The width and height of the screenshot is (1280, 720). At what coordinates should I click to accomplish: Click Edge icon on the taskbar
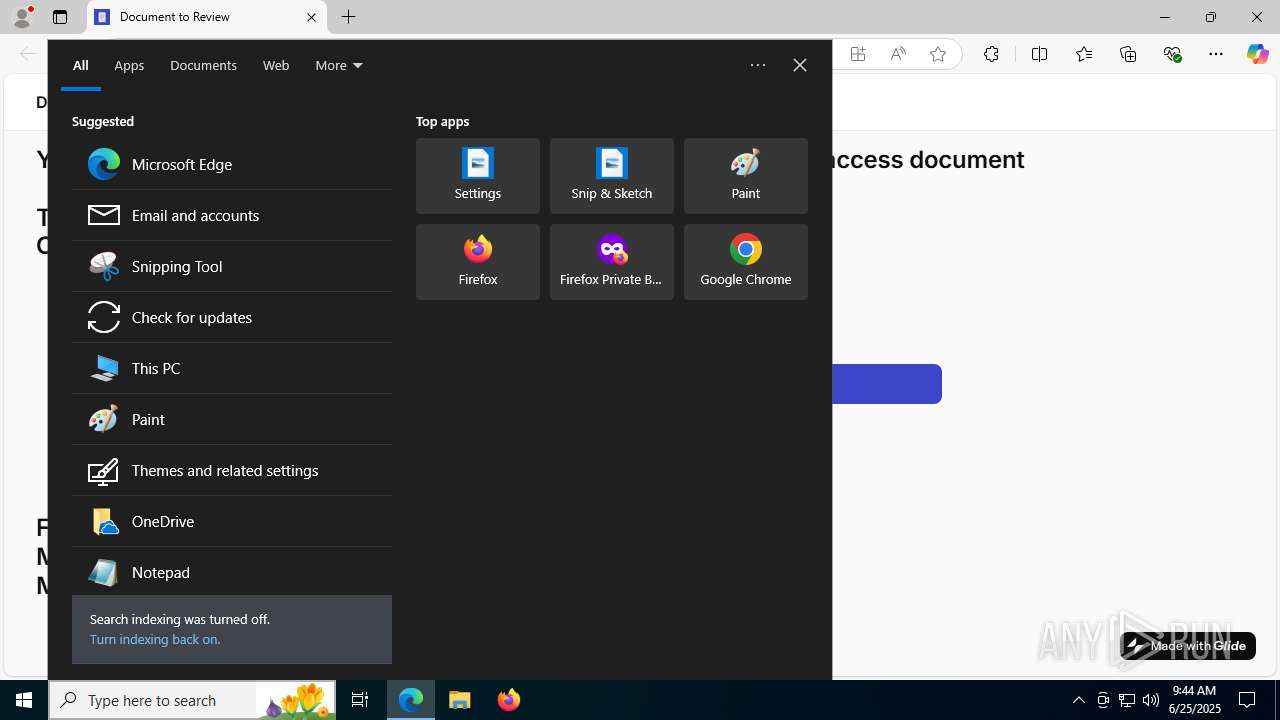tap(411, 700)
